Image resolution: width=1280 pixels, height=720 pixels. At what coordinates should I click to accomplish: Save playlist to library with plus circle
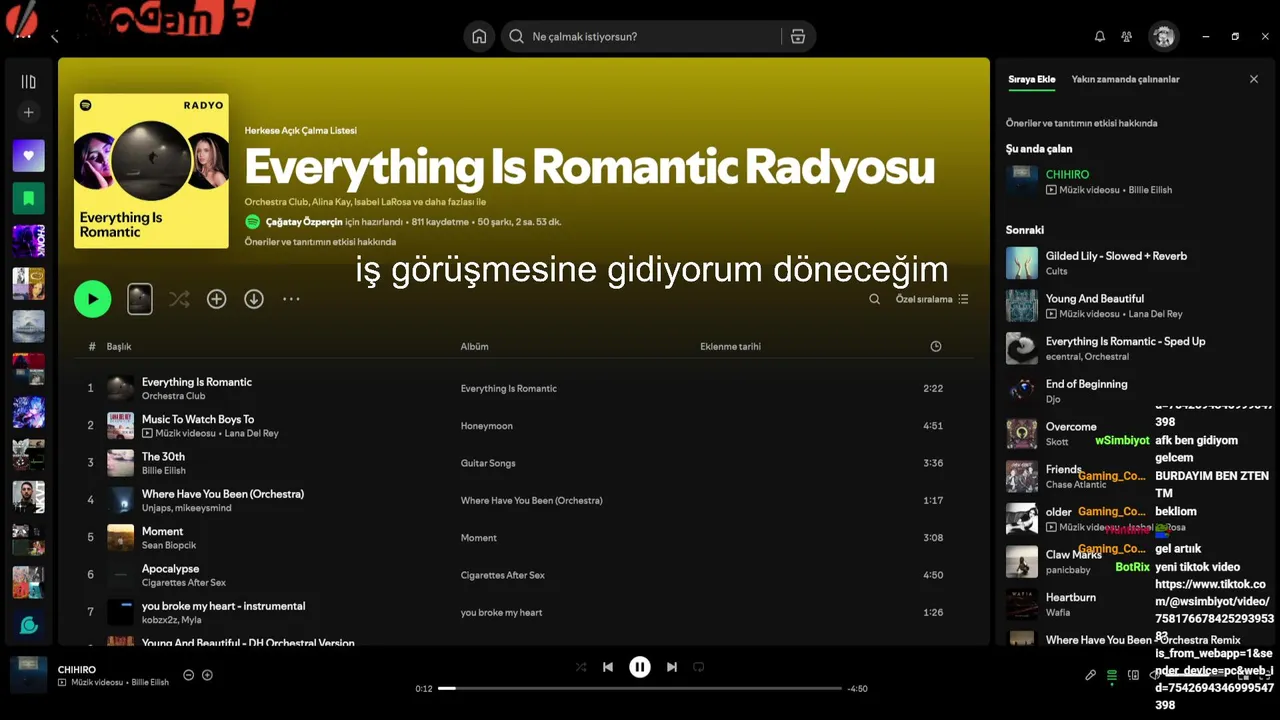216,299
